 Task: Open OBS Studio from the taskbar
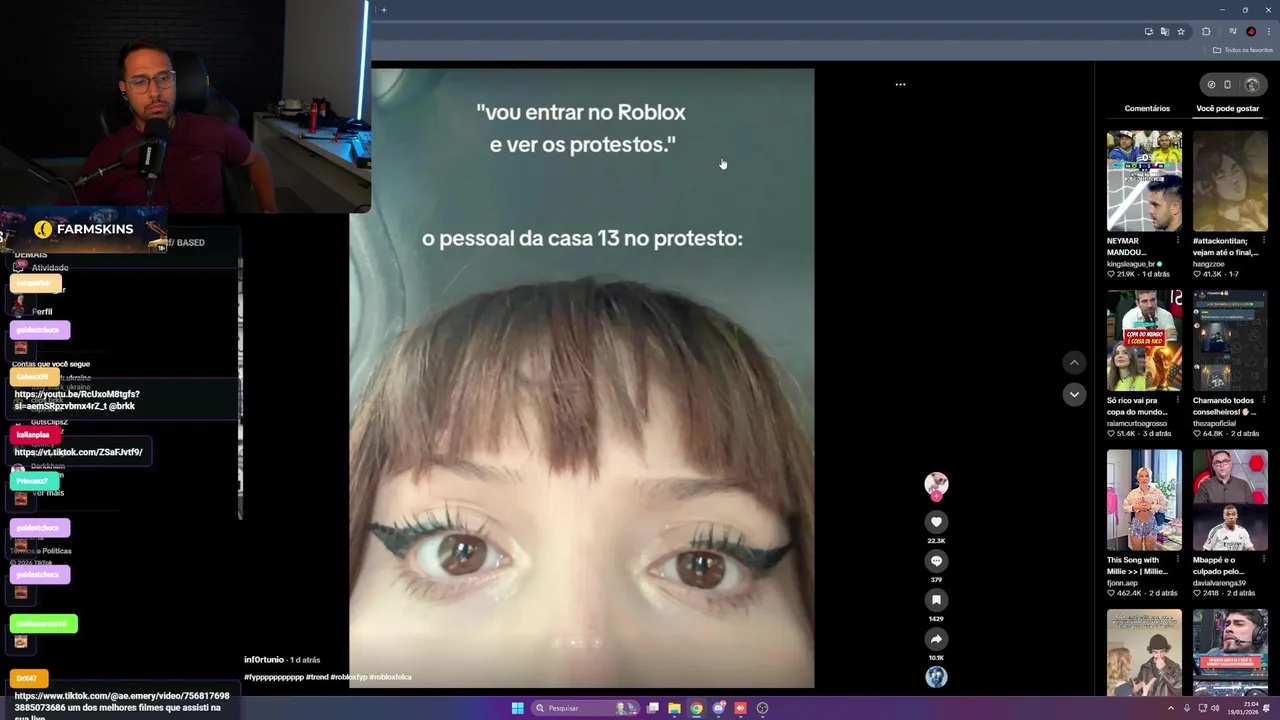click(x=762, y=708)
